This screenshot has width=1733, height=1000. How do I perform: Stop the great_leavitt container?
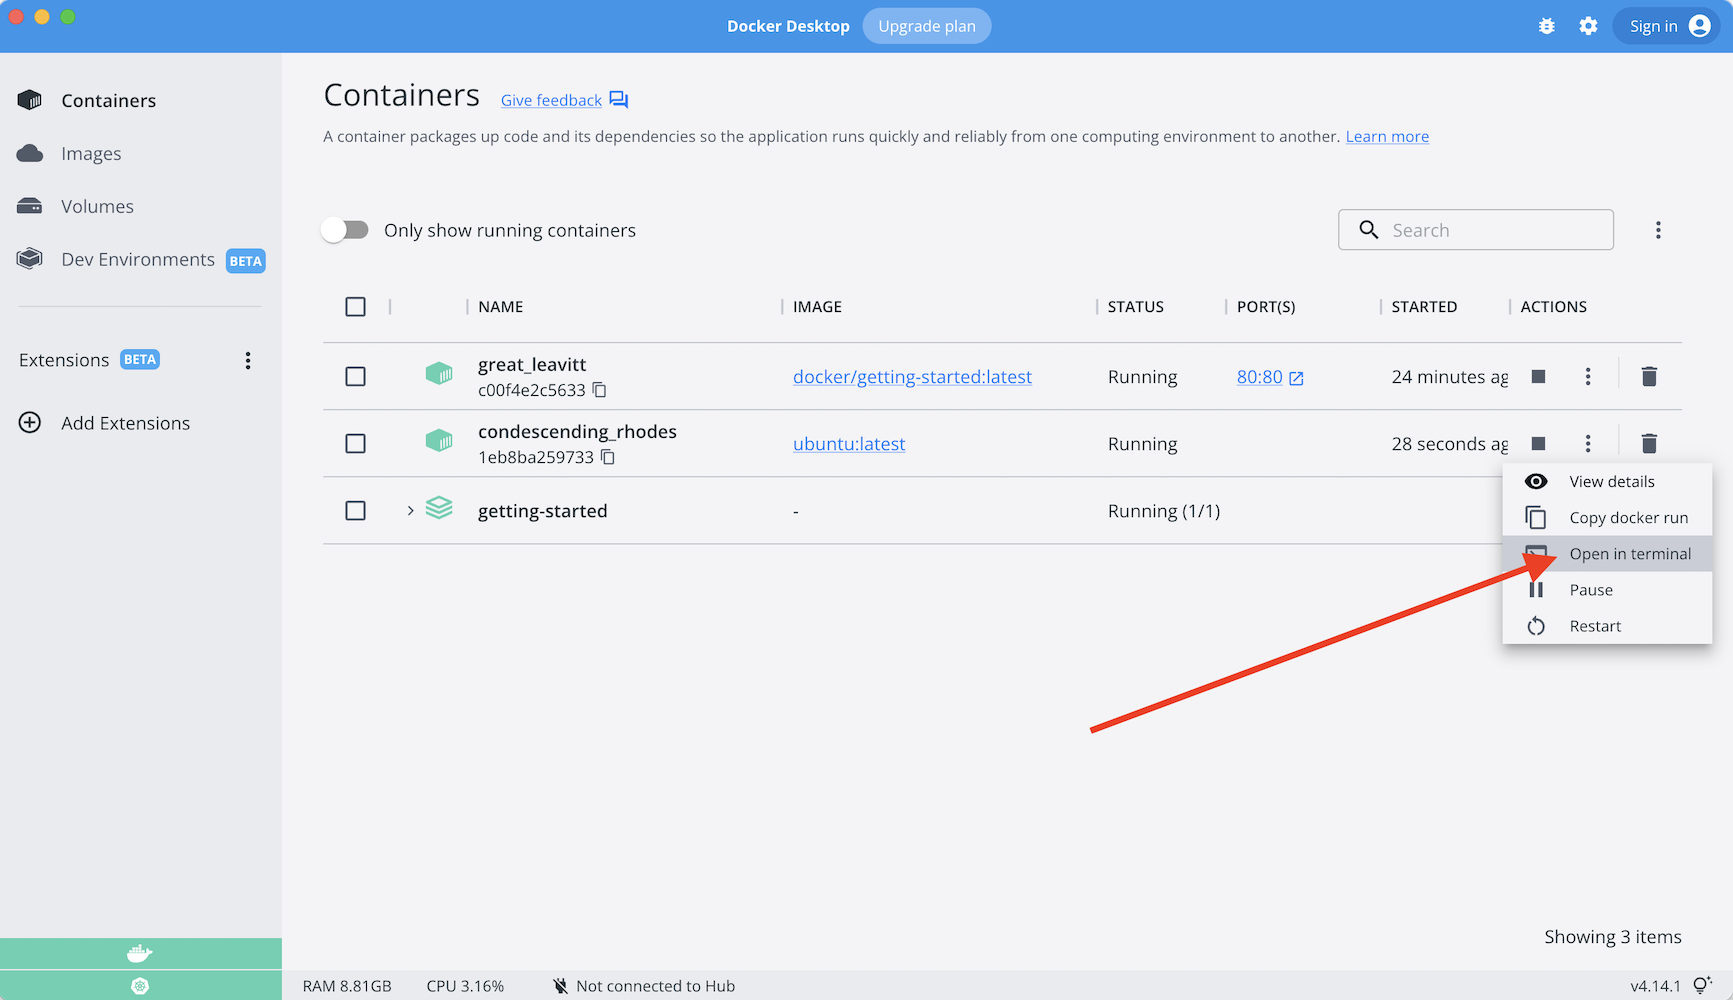[x=1538, y=376]
